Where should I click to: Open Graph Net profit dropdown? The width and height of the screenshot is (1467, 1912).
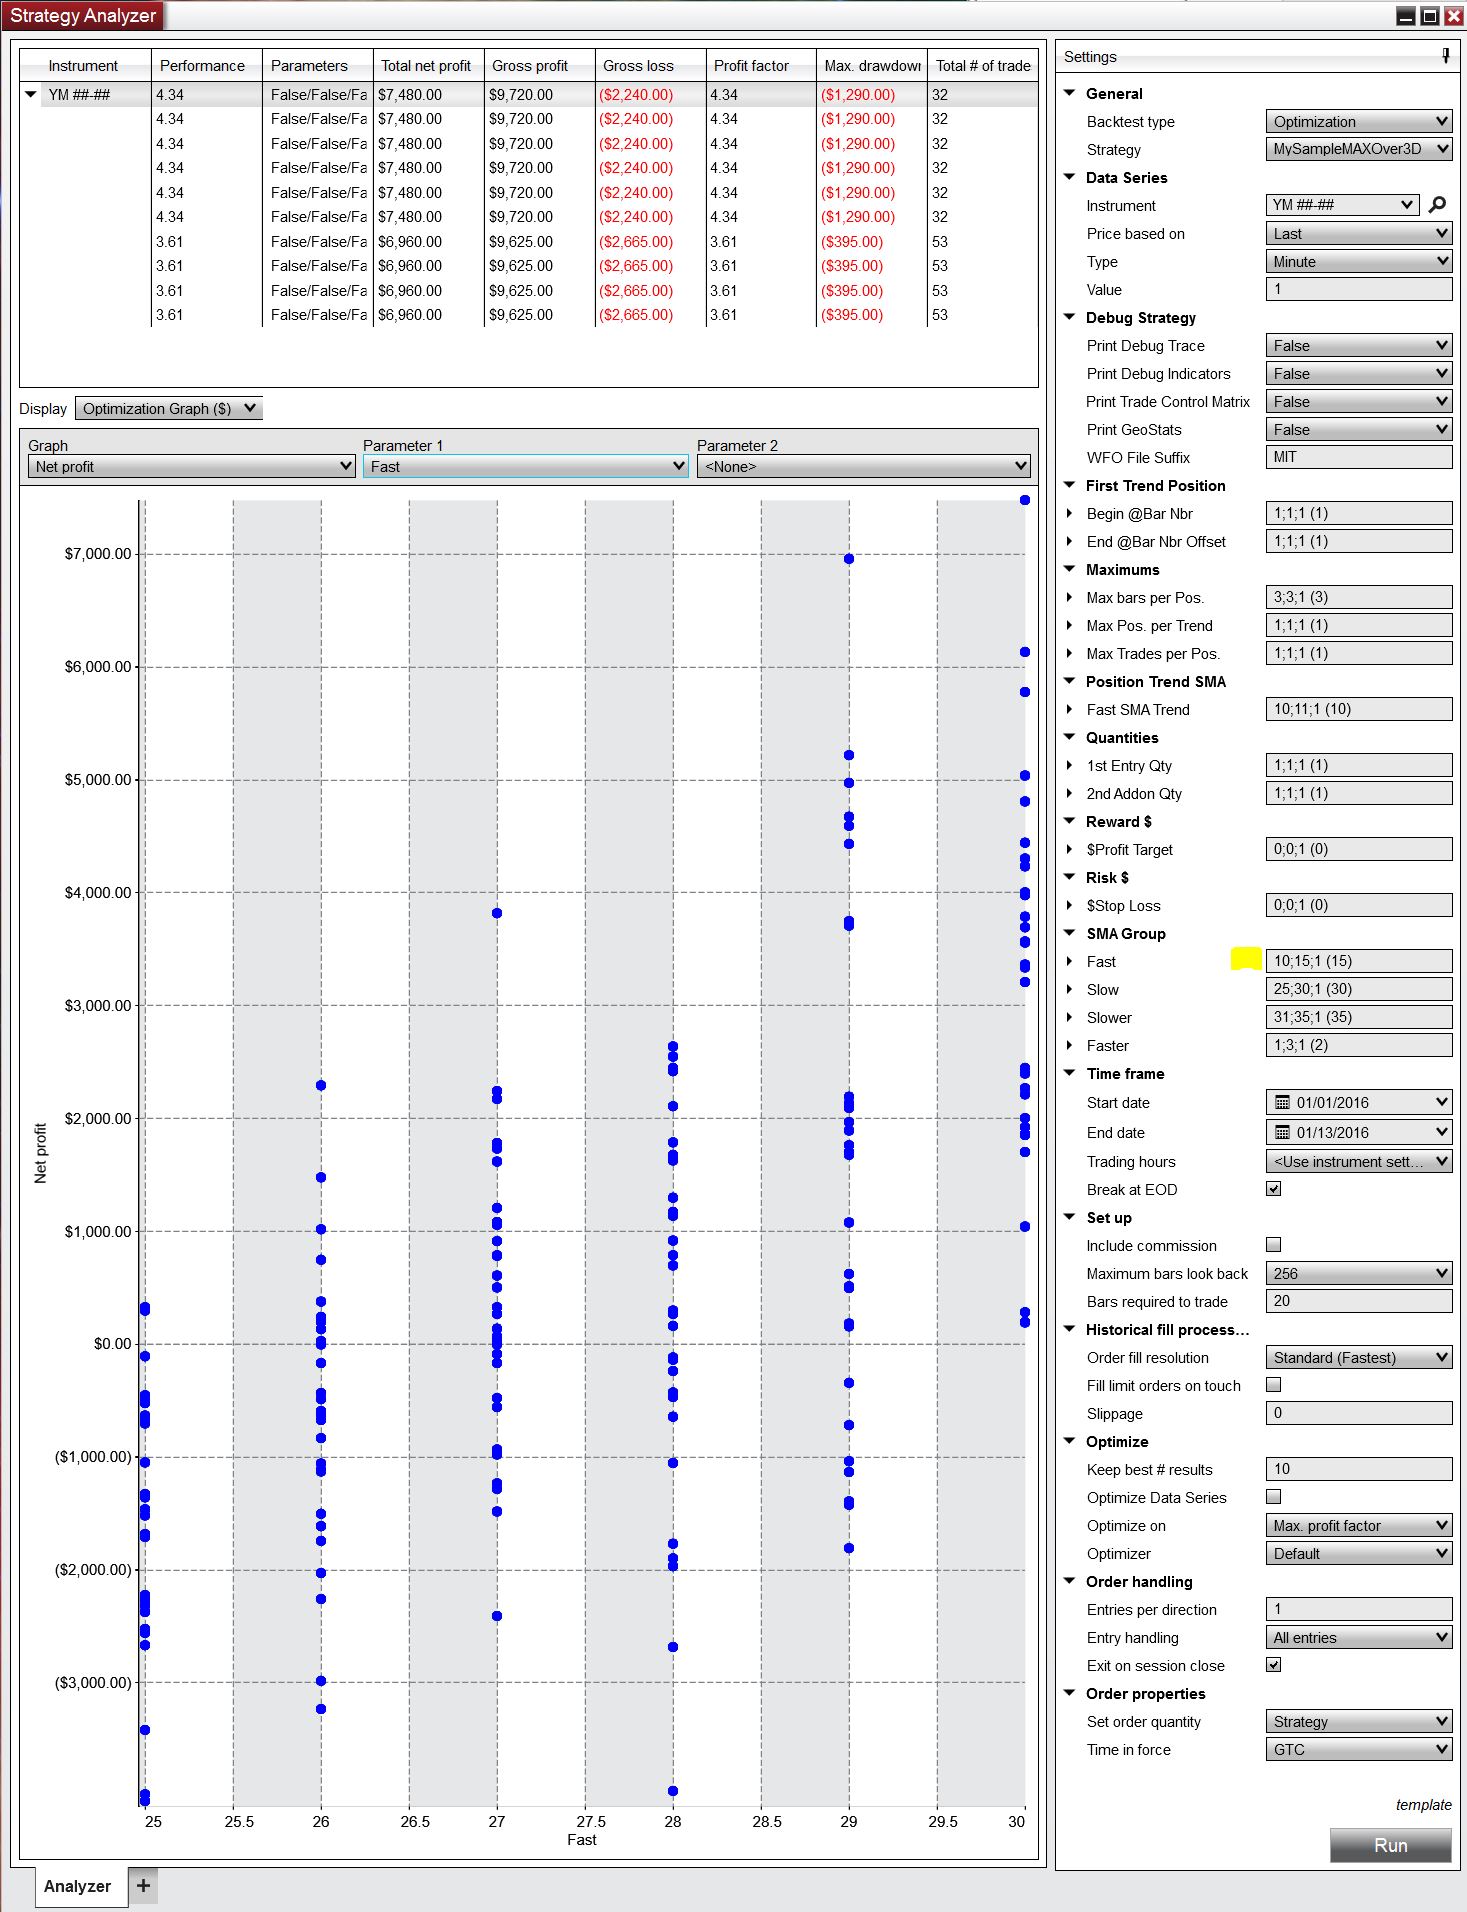pos(191,466)
